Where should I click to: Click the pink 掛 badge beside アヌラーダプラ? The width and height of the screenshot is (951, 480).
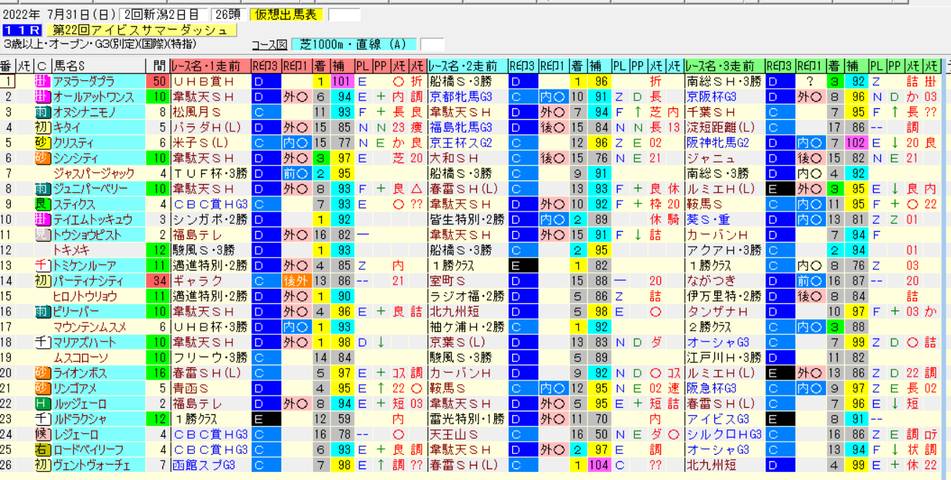(41, 81)
